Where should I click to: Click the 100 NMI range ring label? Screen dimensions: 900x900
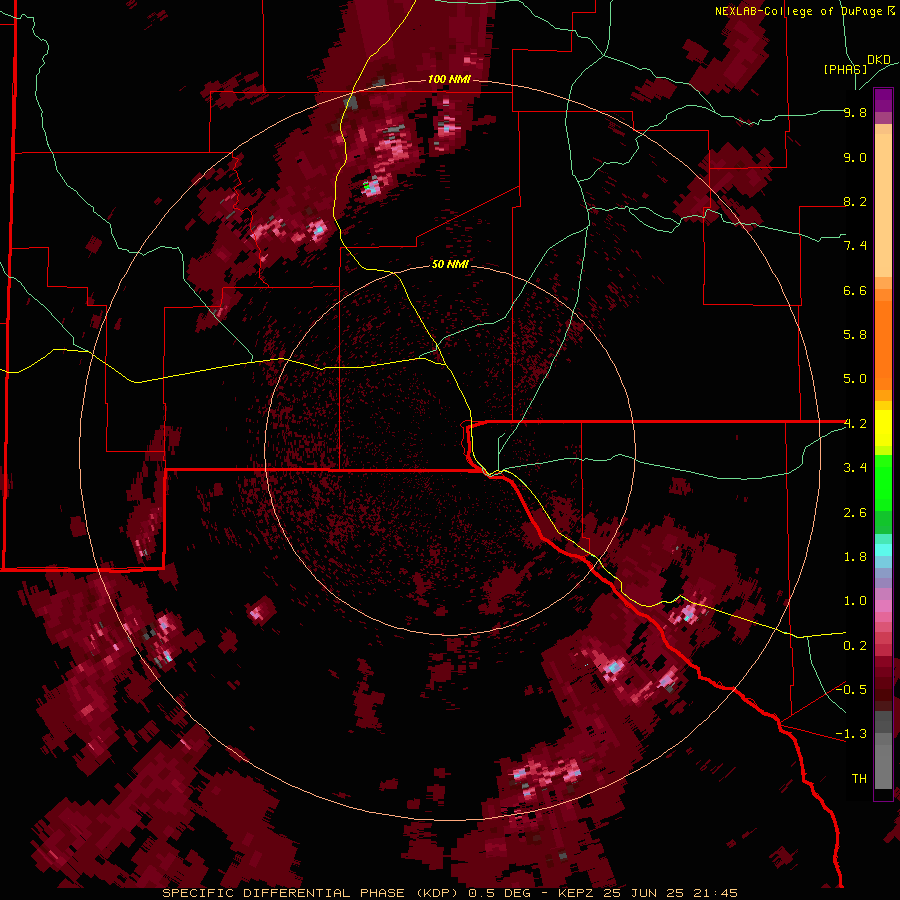click(x=449, y=79)
